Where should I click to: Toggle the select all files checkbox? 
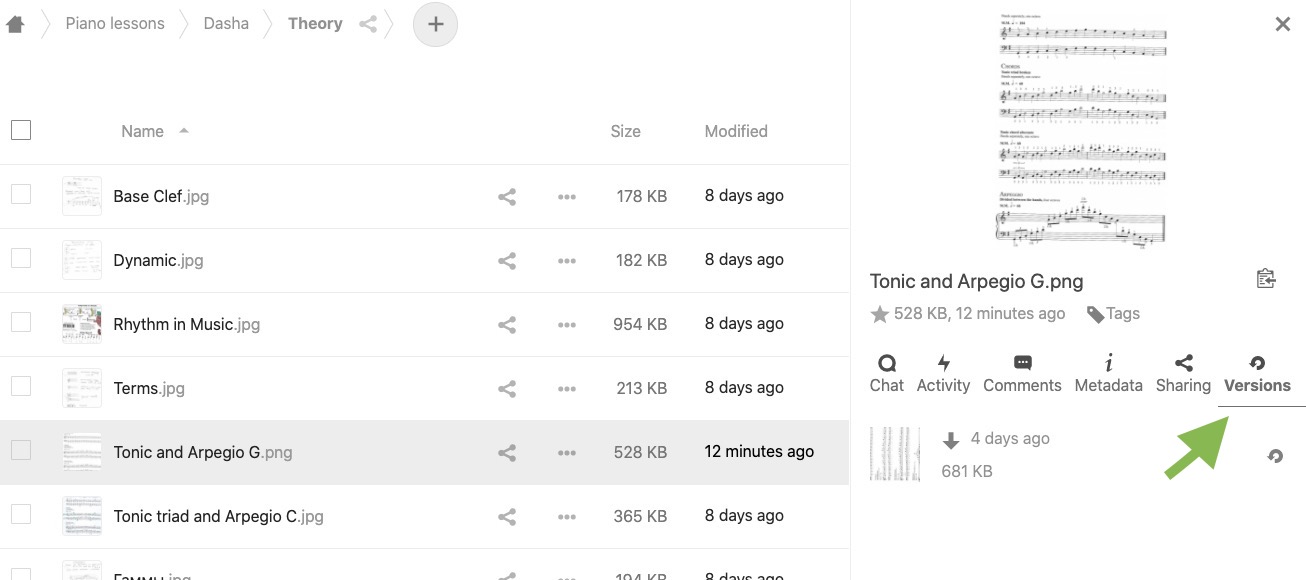[21, 130]
